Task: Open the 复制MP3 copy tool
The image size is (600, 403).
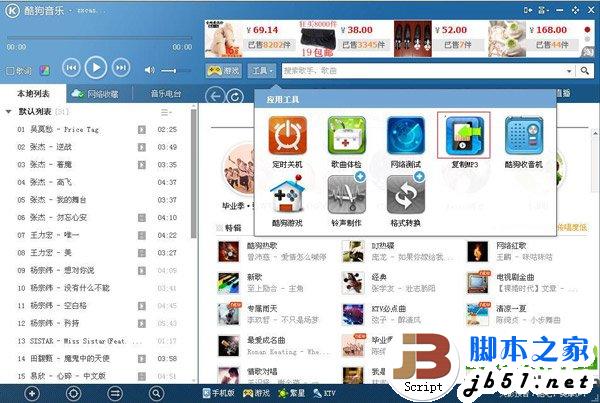Action: 464,135
